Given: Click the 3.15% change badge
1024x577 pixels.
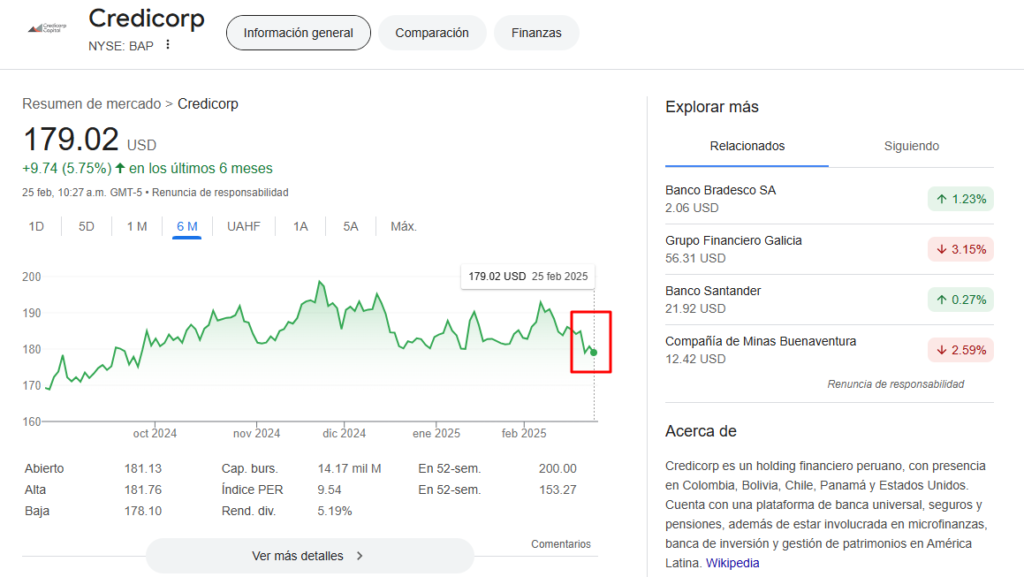Looking at the screenshot, I should [961, 249].
